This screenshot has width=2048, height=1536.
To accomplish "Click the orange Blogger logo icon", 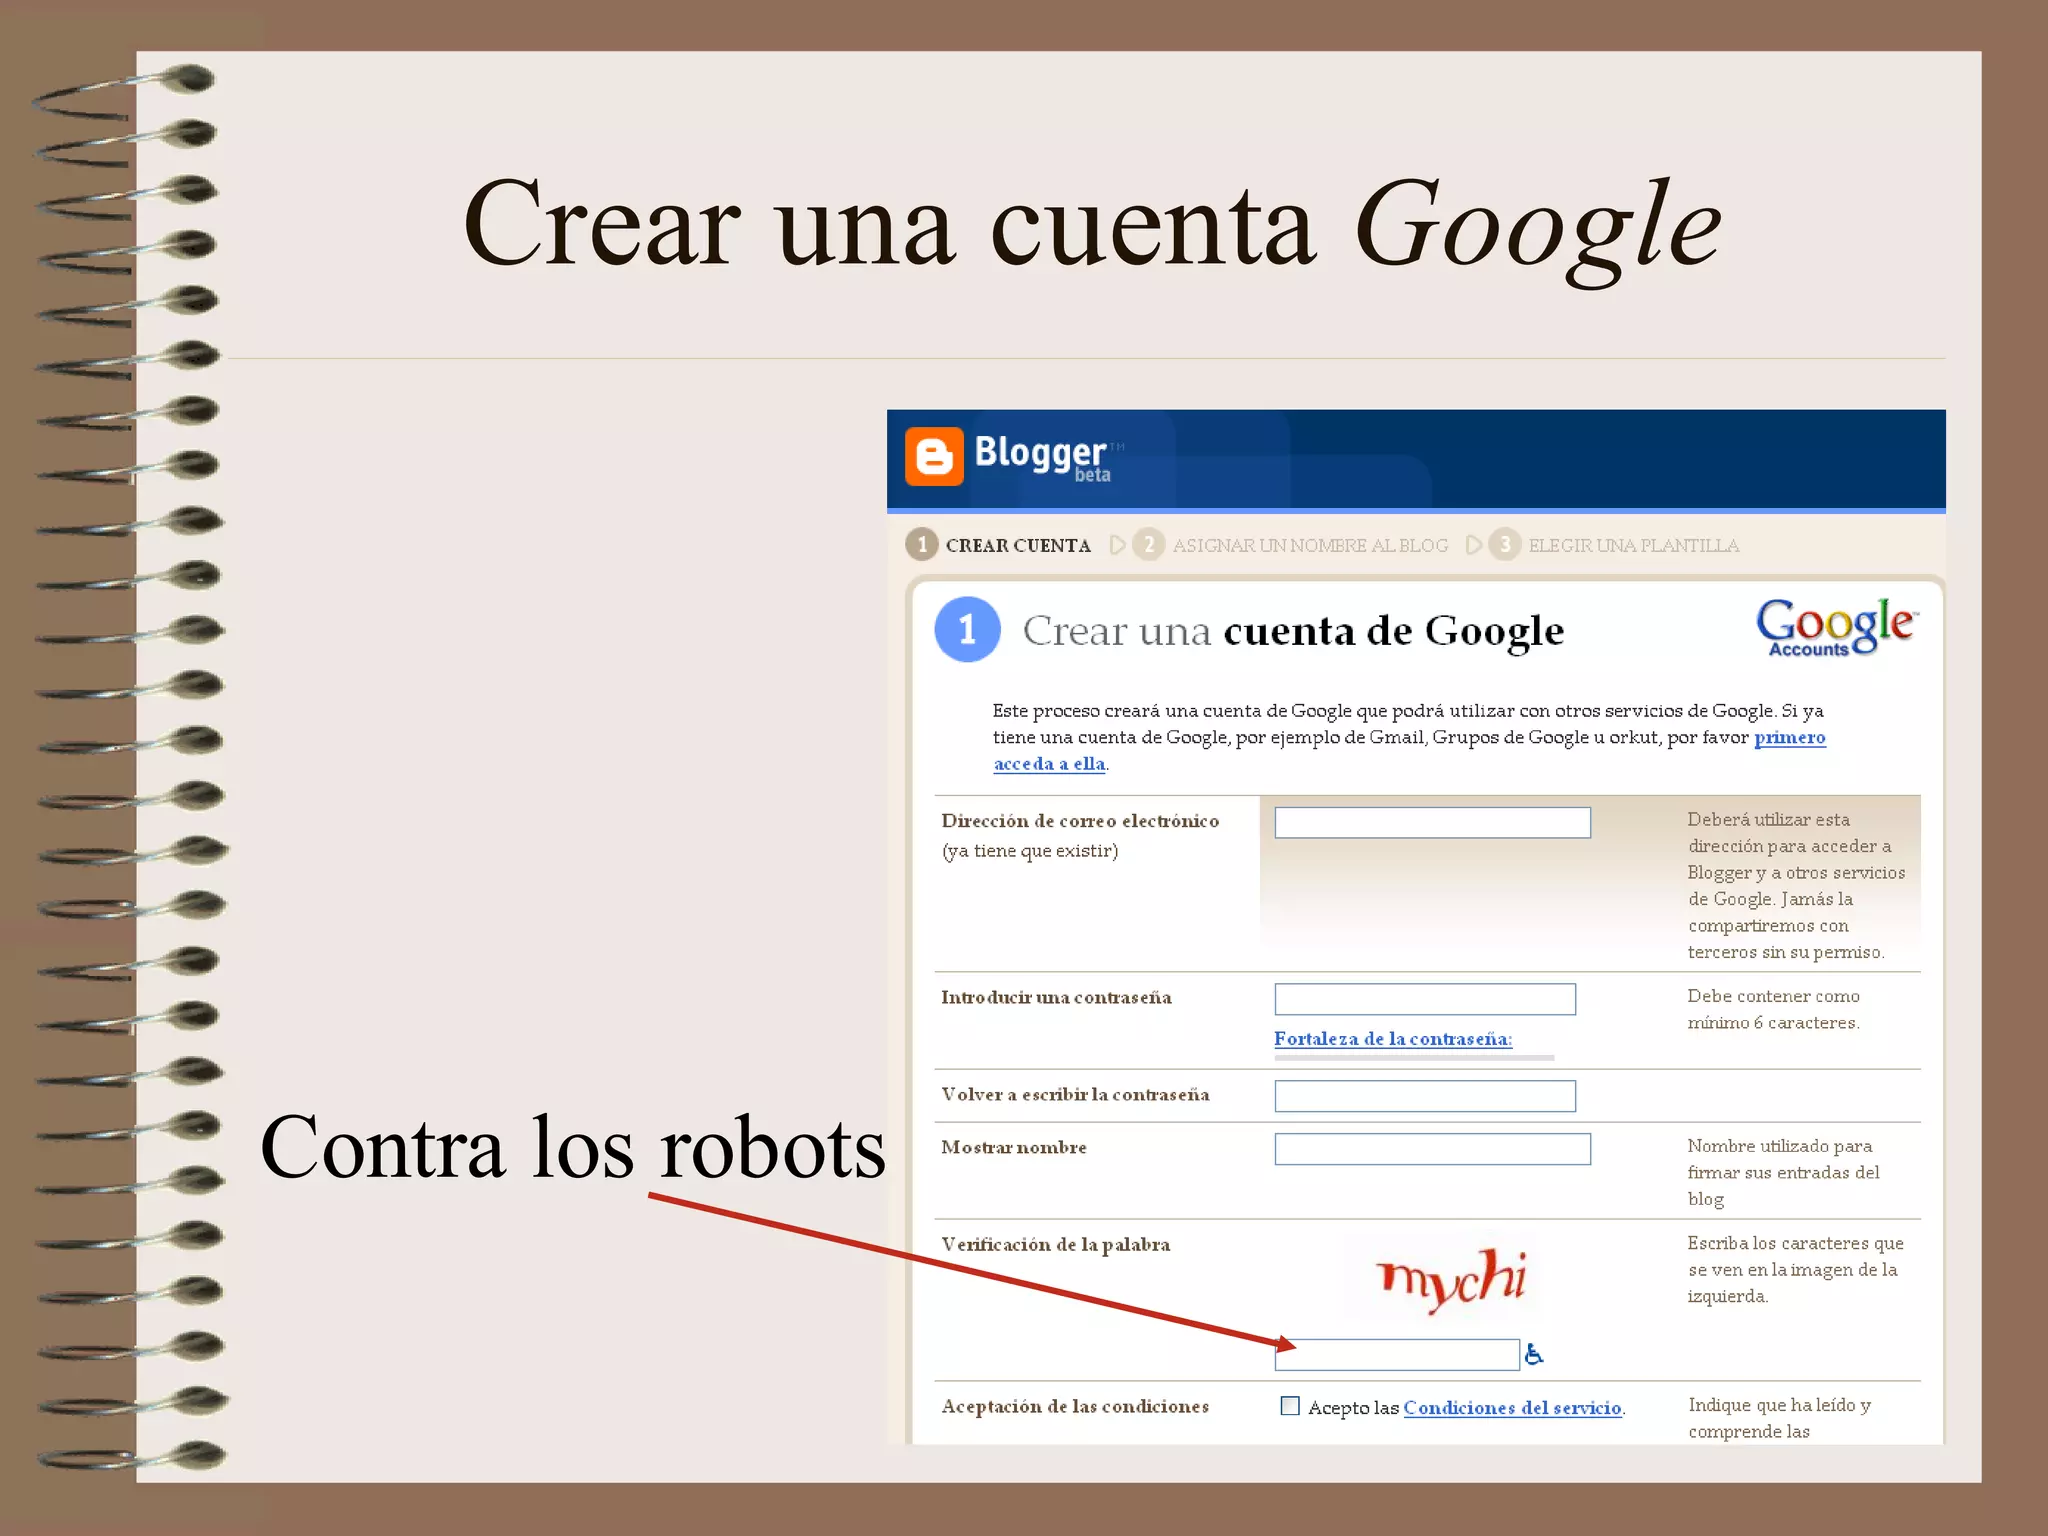I will click(934, 457).
